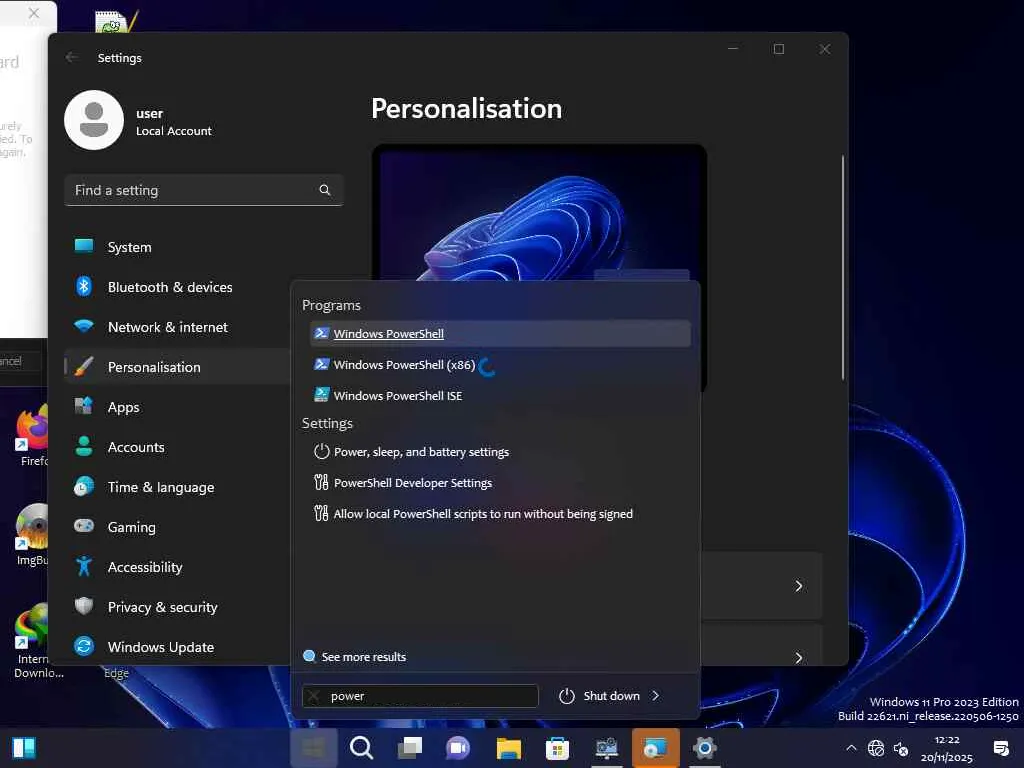Expand the Shut down options arrow

(x=656, y=696)
